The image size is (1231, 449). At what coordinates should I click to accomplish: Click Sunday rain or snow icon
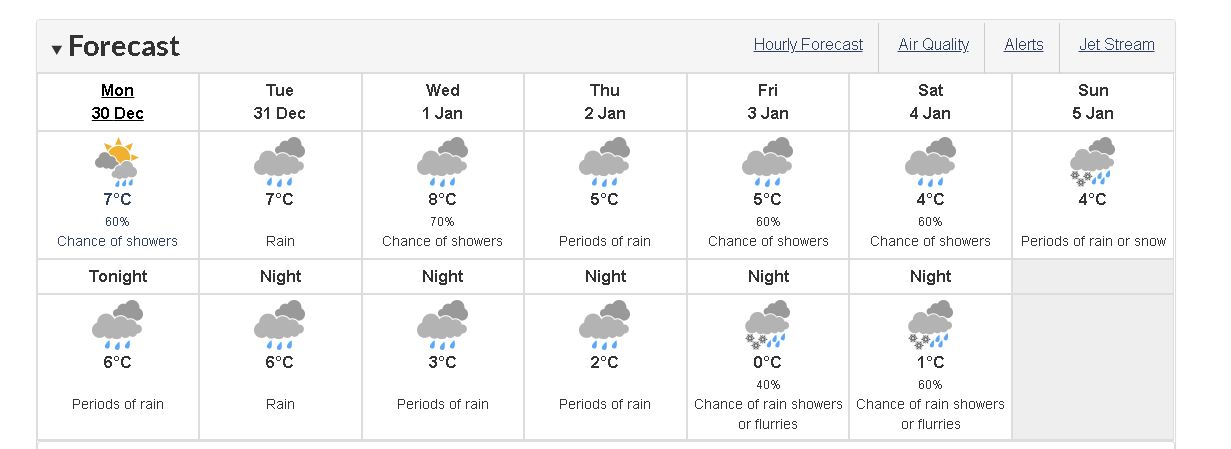1092,163
